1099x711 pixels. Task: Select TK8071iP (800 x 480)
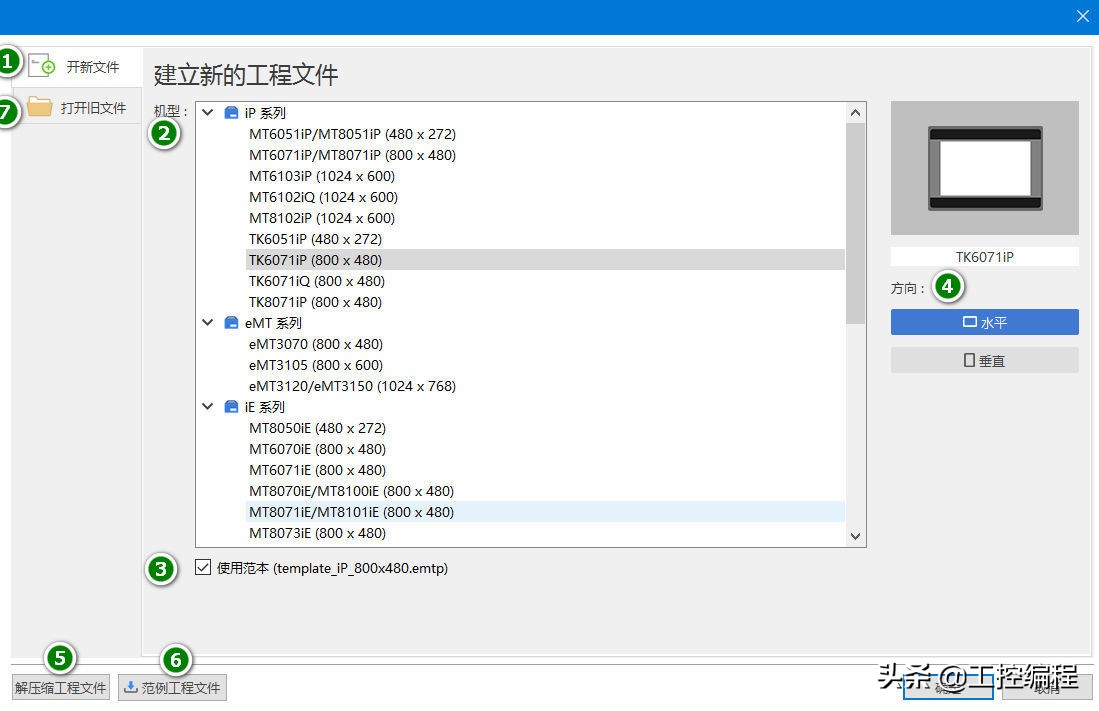[x=315, y=302]
